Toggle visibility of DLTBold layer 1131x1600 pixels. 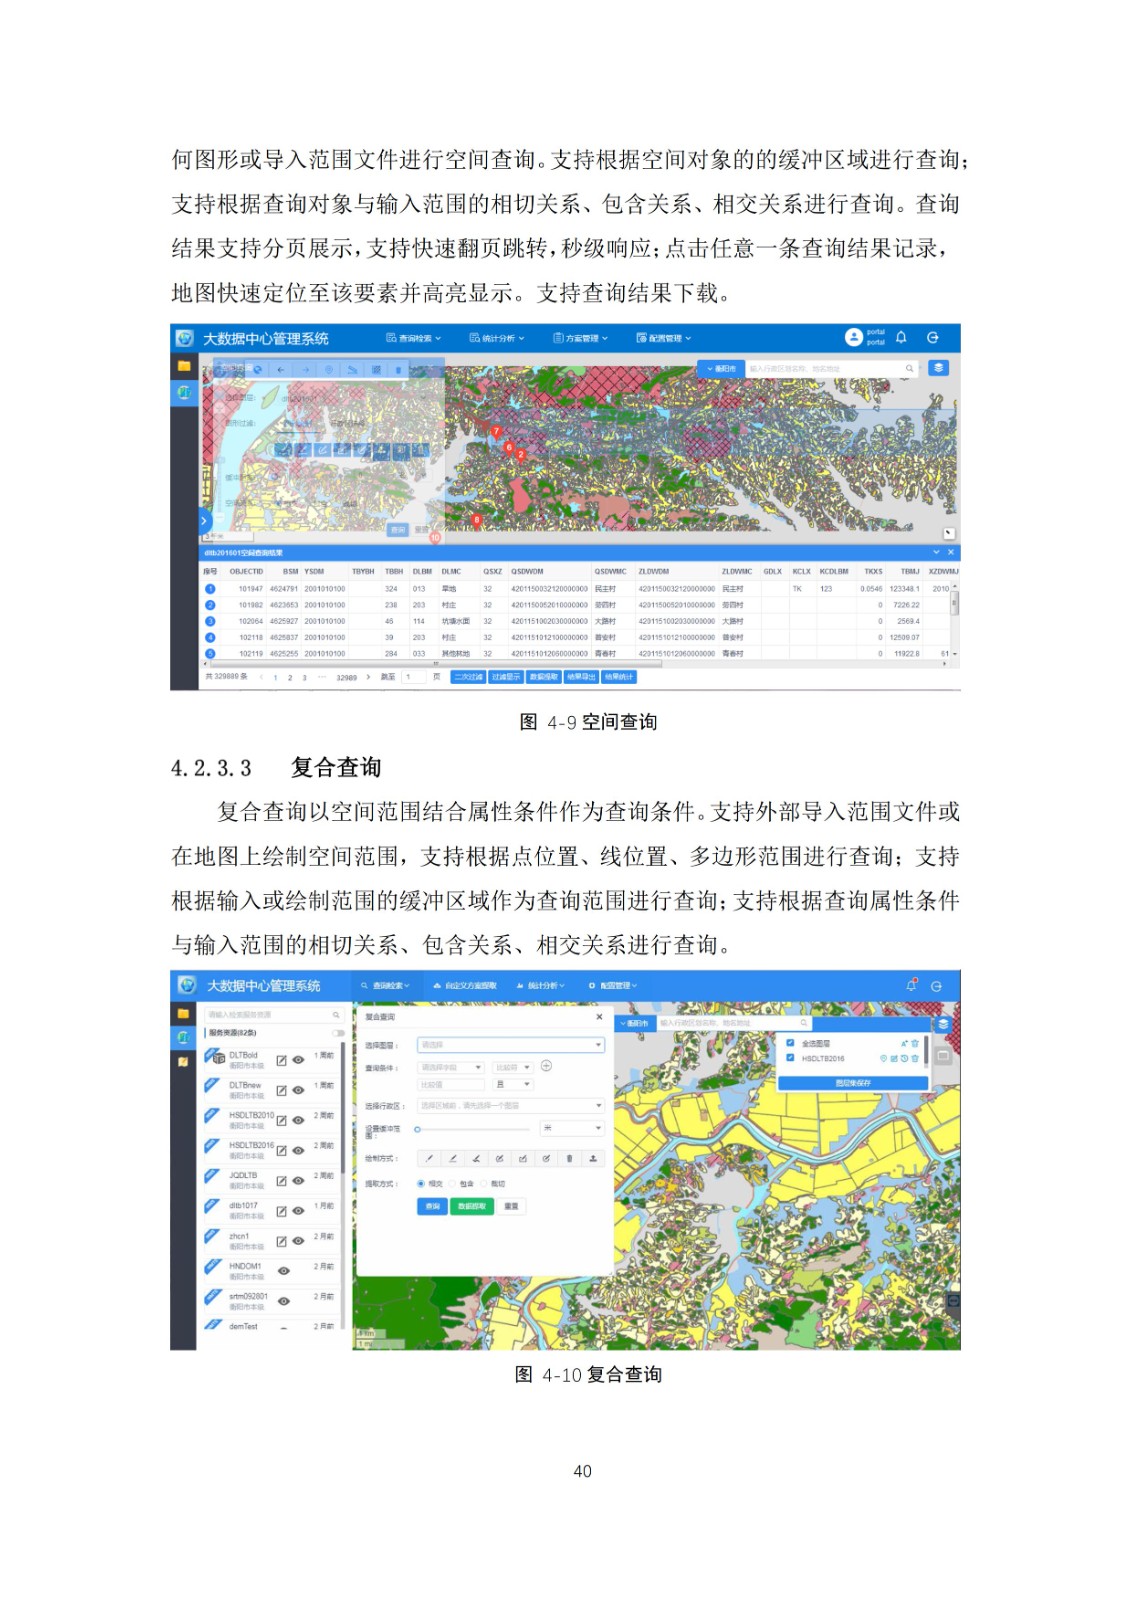click(x=298, y=1060)
